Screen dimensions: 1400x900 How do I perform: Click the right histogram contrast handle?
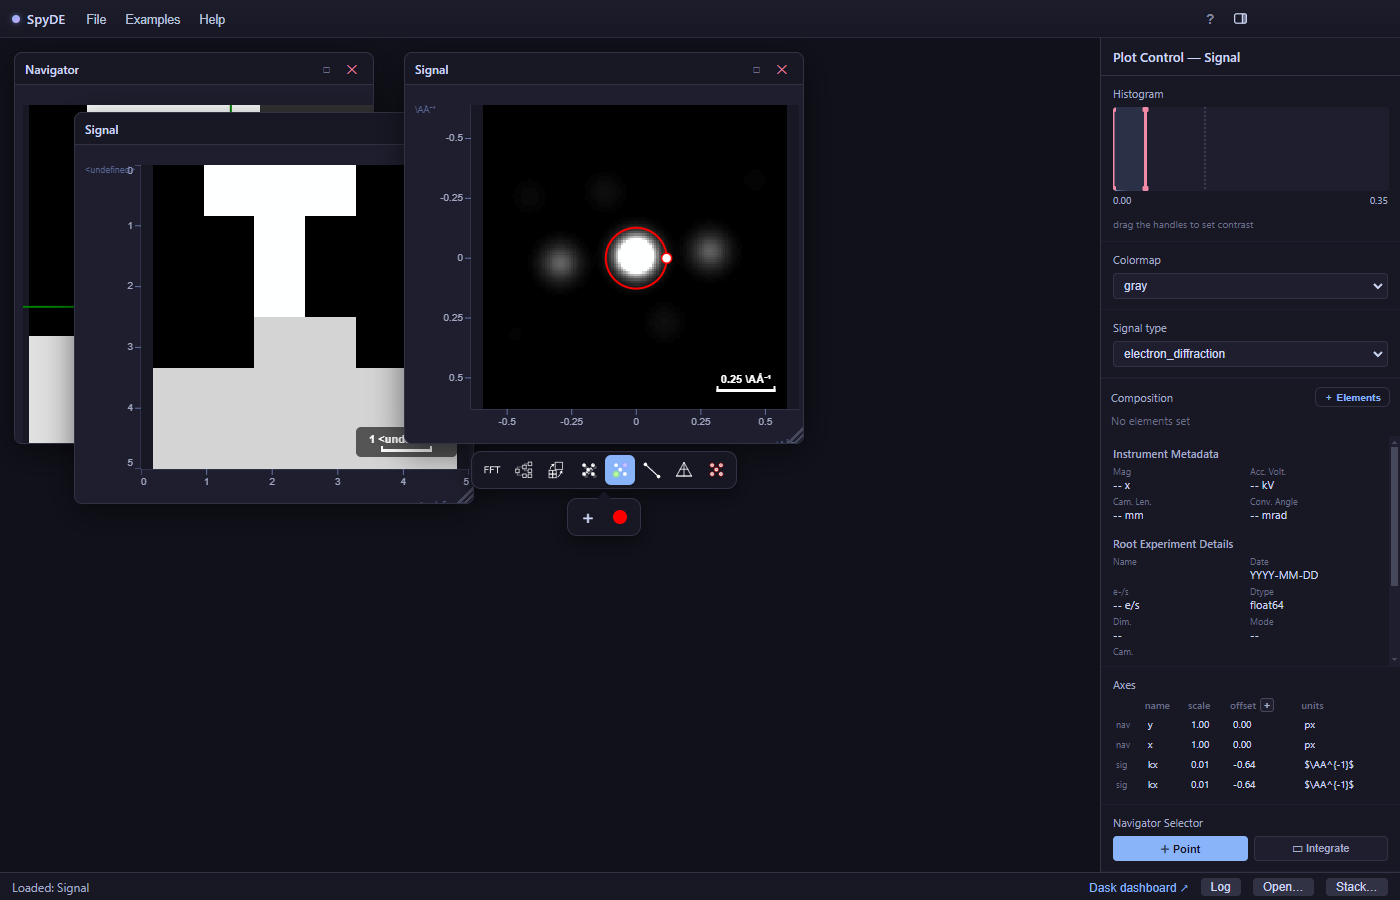tap(1146, 148)
